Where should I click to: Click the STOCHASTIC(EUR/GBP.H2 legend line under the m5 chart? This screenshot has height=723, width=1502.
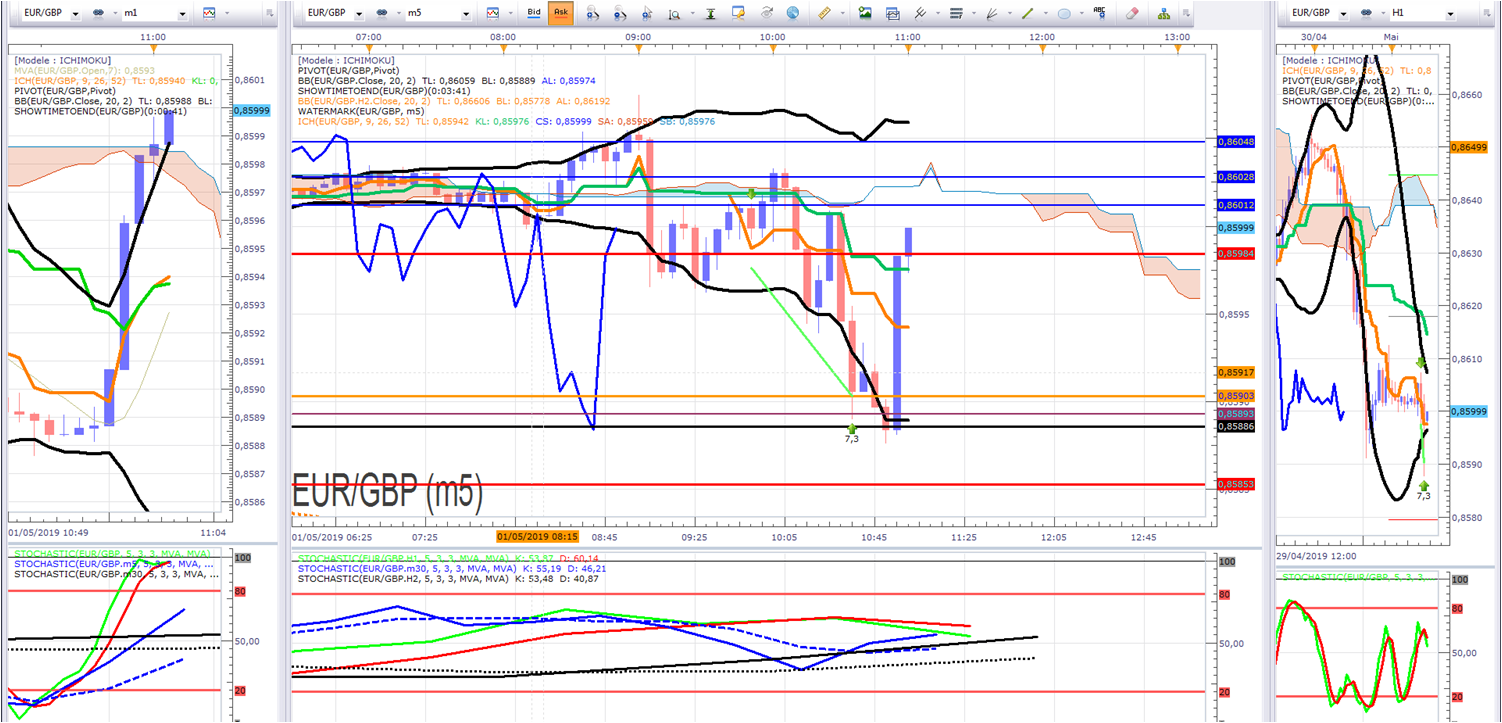pos(450,577)
